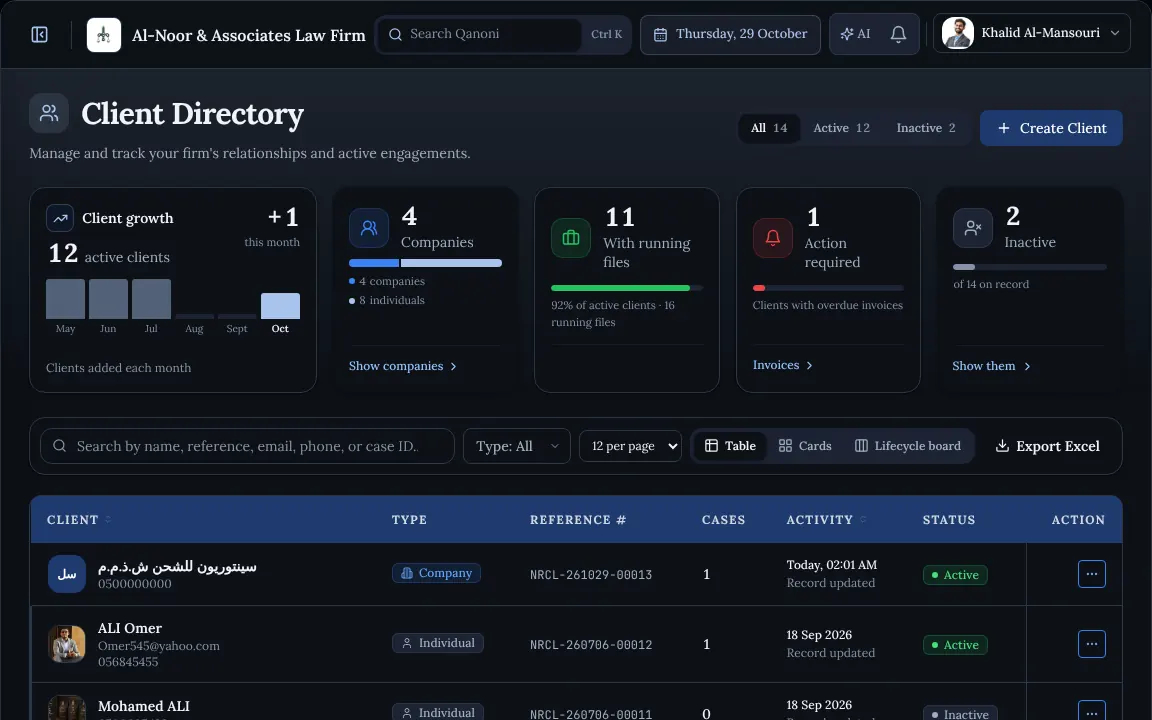Image resolution: width=1152 pixels, height=720 pixels.
Task: Click the Client Directory people icon
Action: click(x=49, y=113)
